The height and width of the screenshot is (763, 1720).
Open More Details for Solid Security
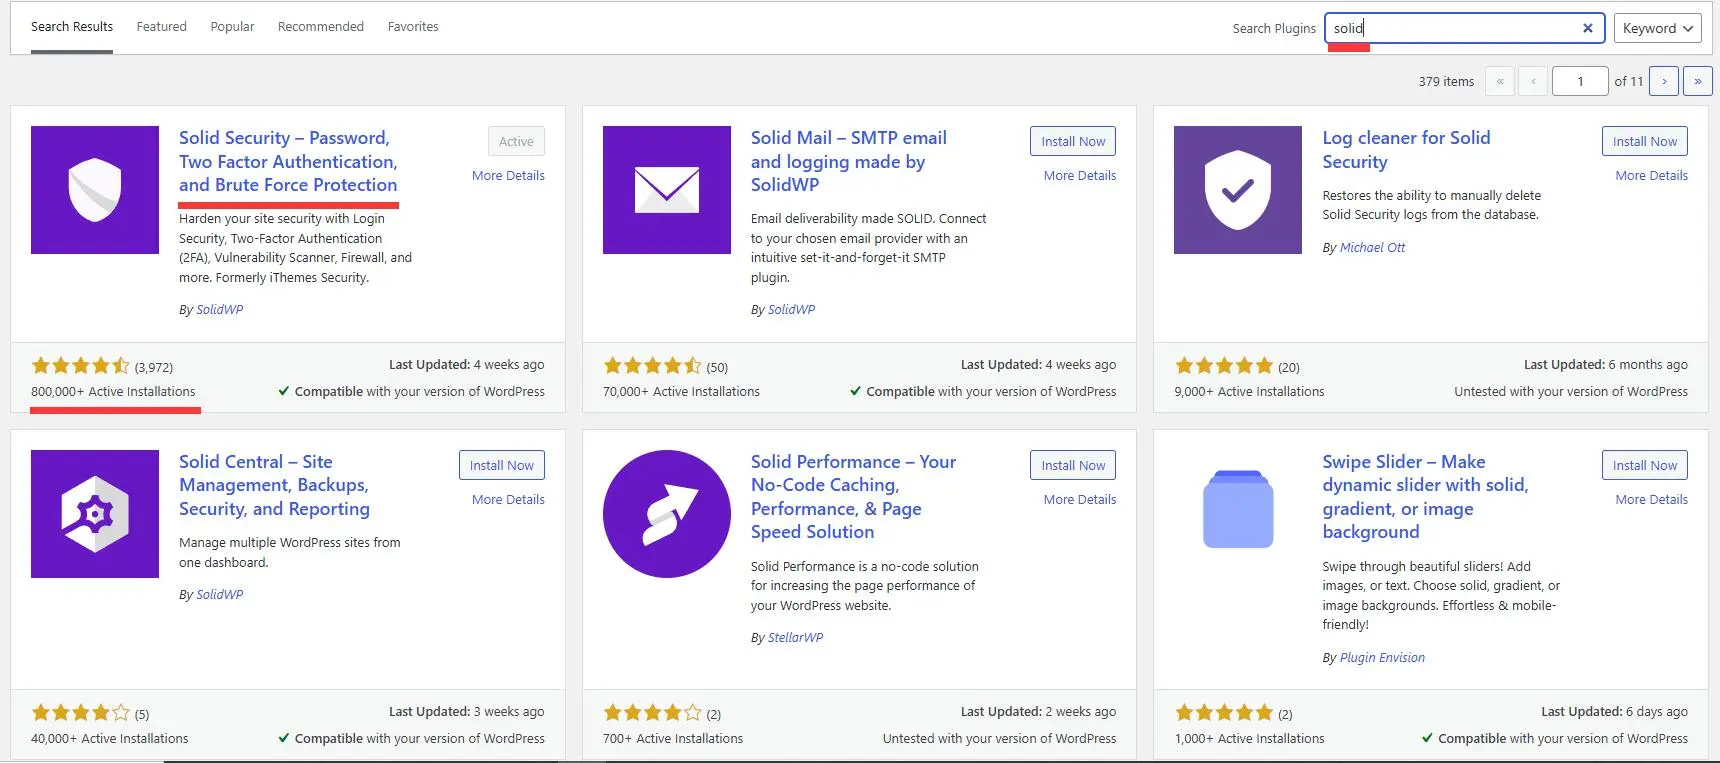[508, 175]
